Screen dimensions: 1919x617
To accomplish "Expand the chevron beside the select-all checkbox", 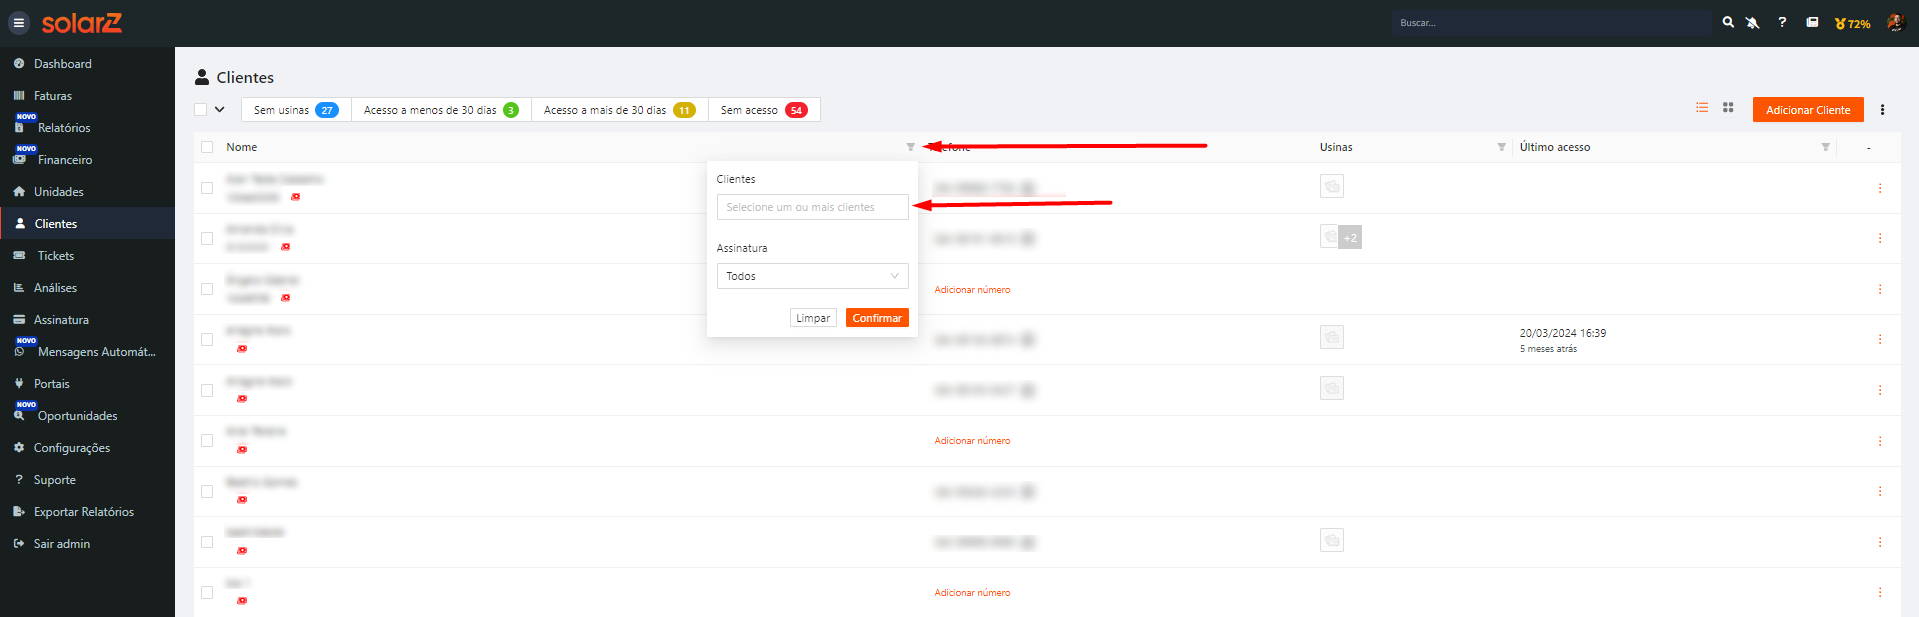I will 220,110.
